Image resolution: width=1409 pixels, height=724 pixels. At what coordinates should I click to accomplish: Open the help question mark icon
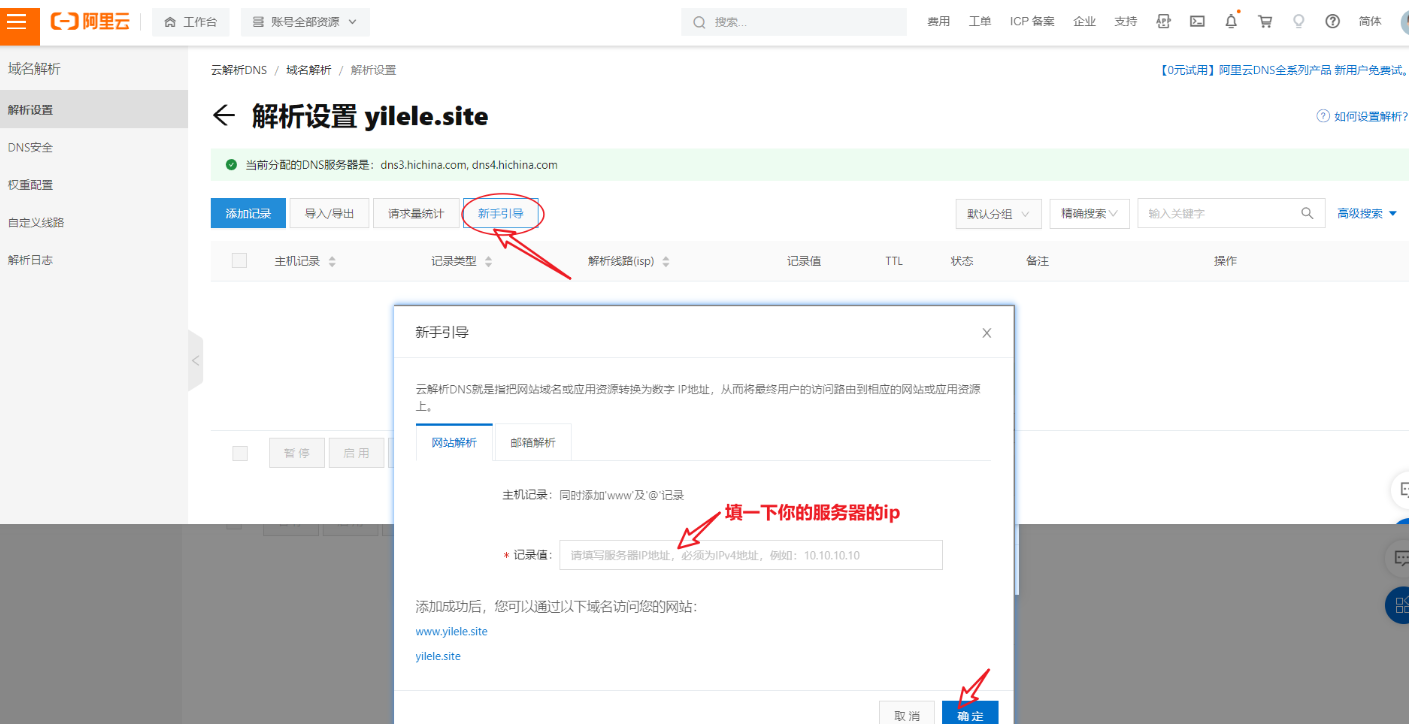tap(1332, 21)
